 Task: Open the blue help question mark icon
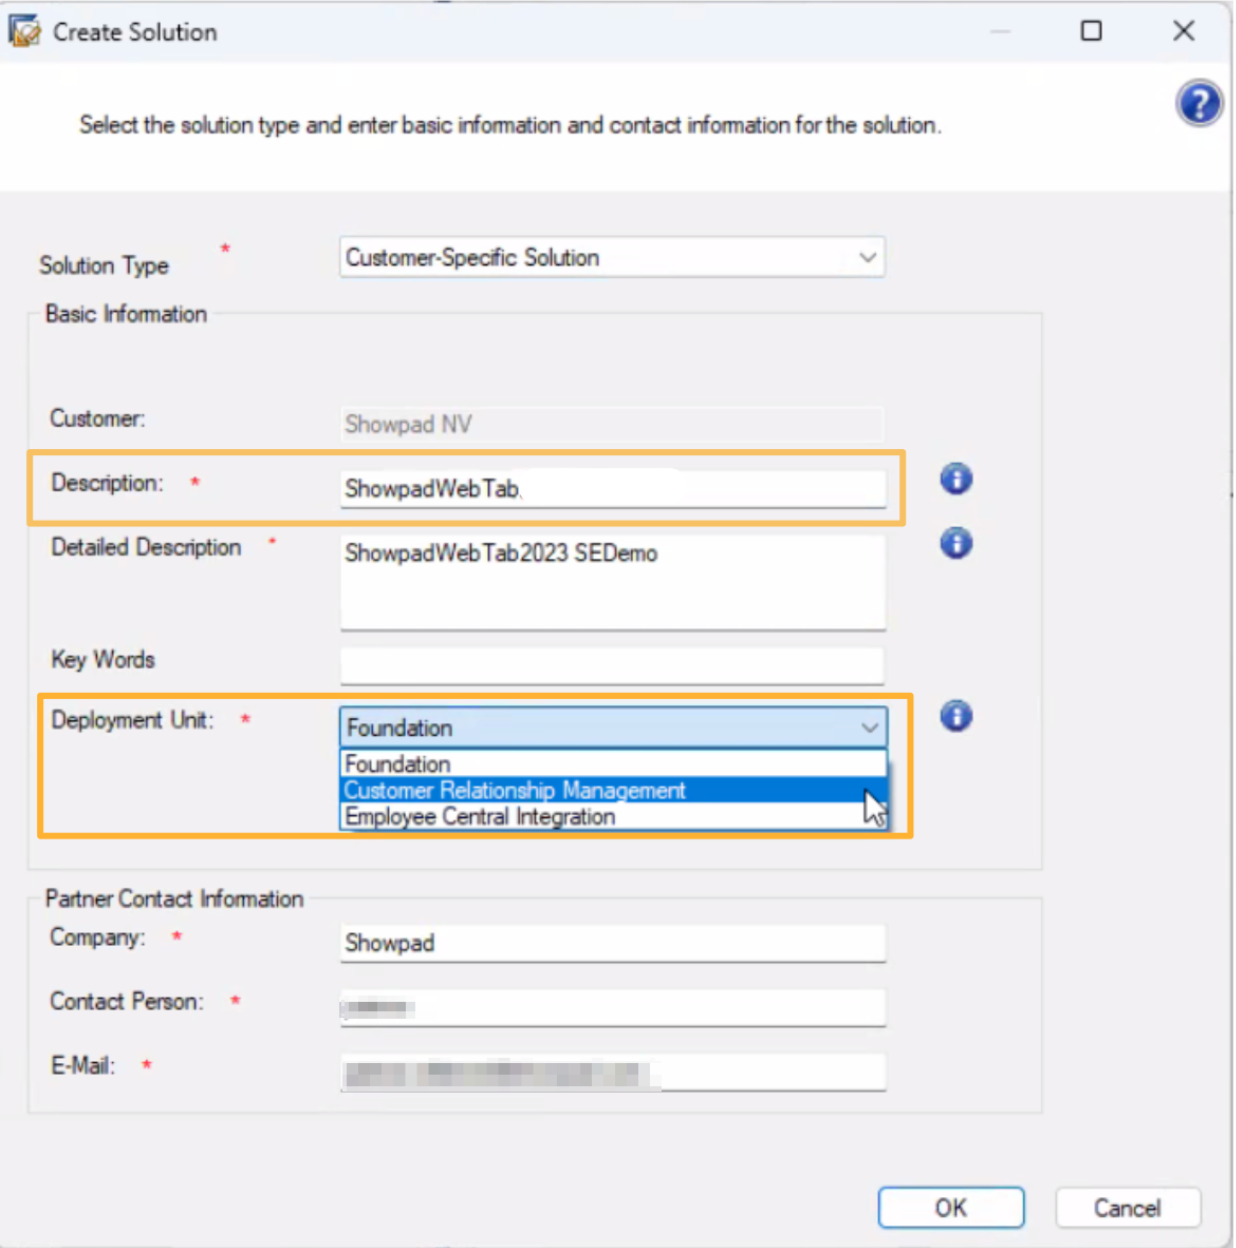click(1198, 103)
